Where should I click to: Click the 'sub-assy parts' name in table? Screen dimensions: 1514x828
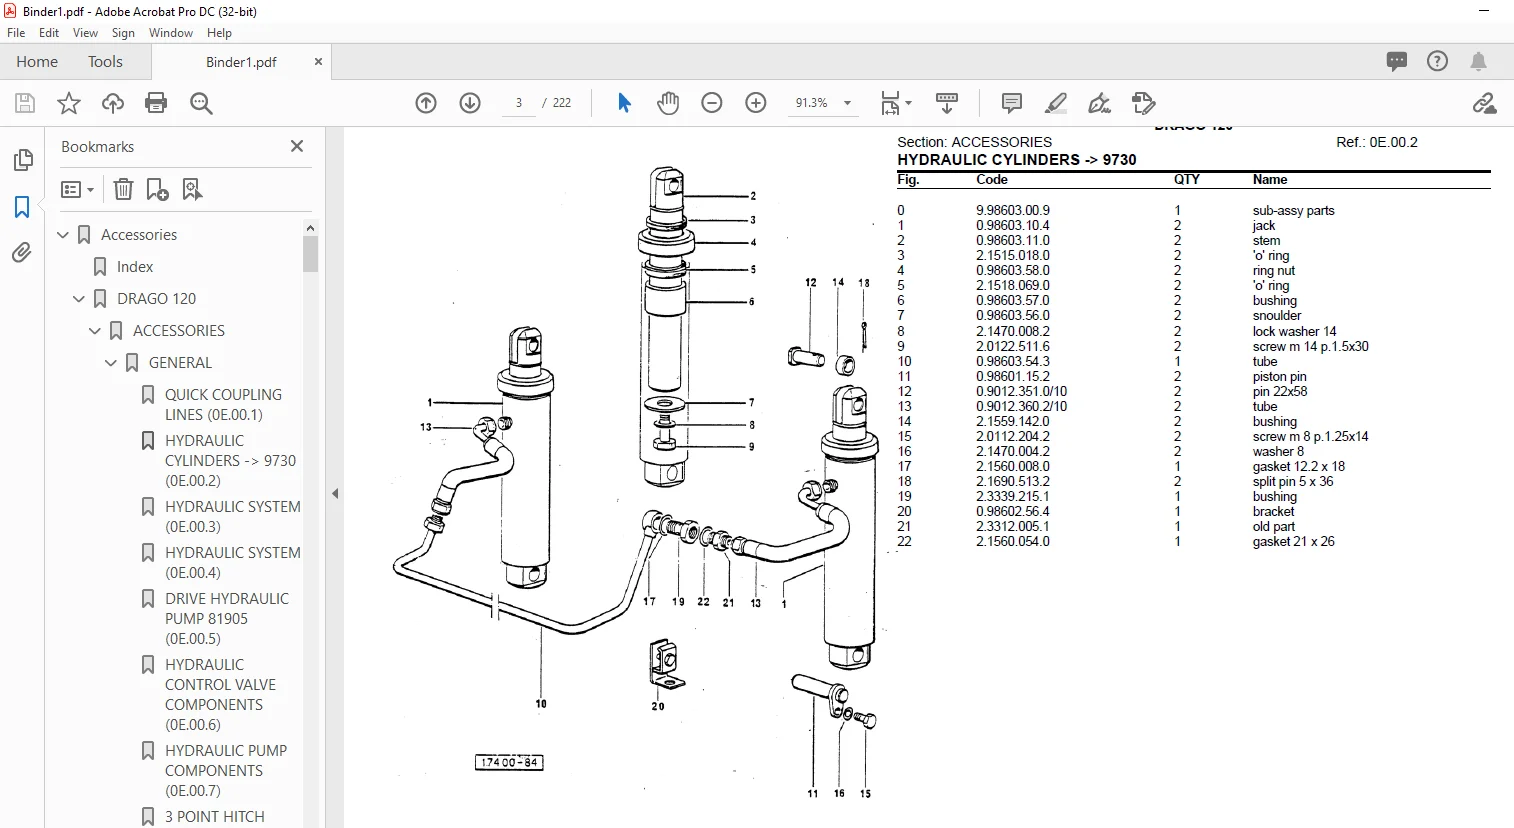point(1293,211)
